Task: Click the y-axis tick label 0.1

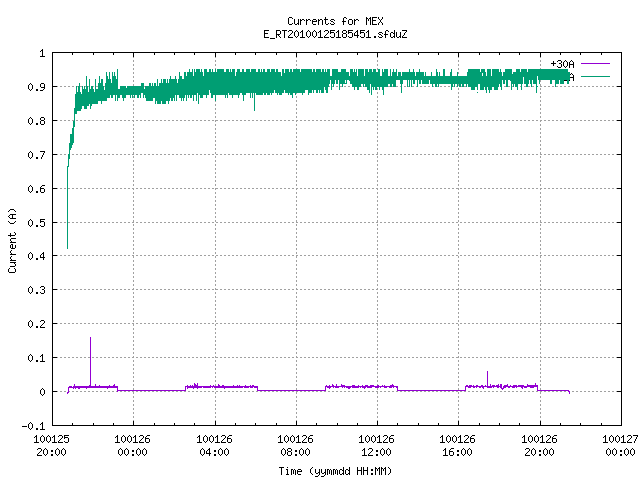Action: [36, 358]
